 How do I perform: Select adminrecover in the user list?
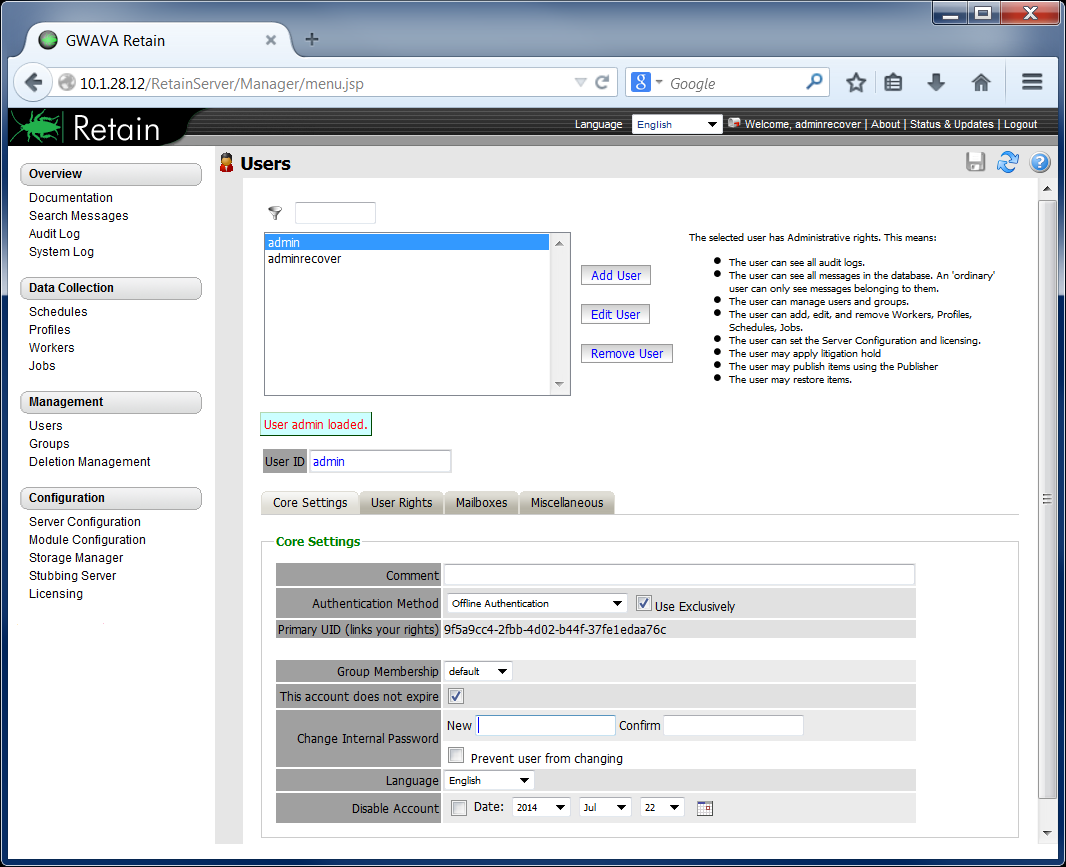point(407,258)
